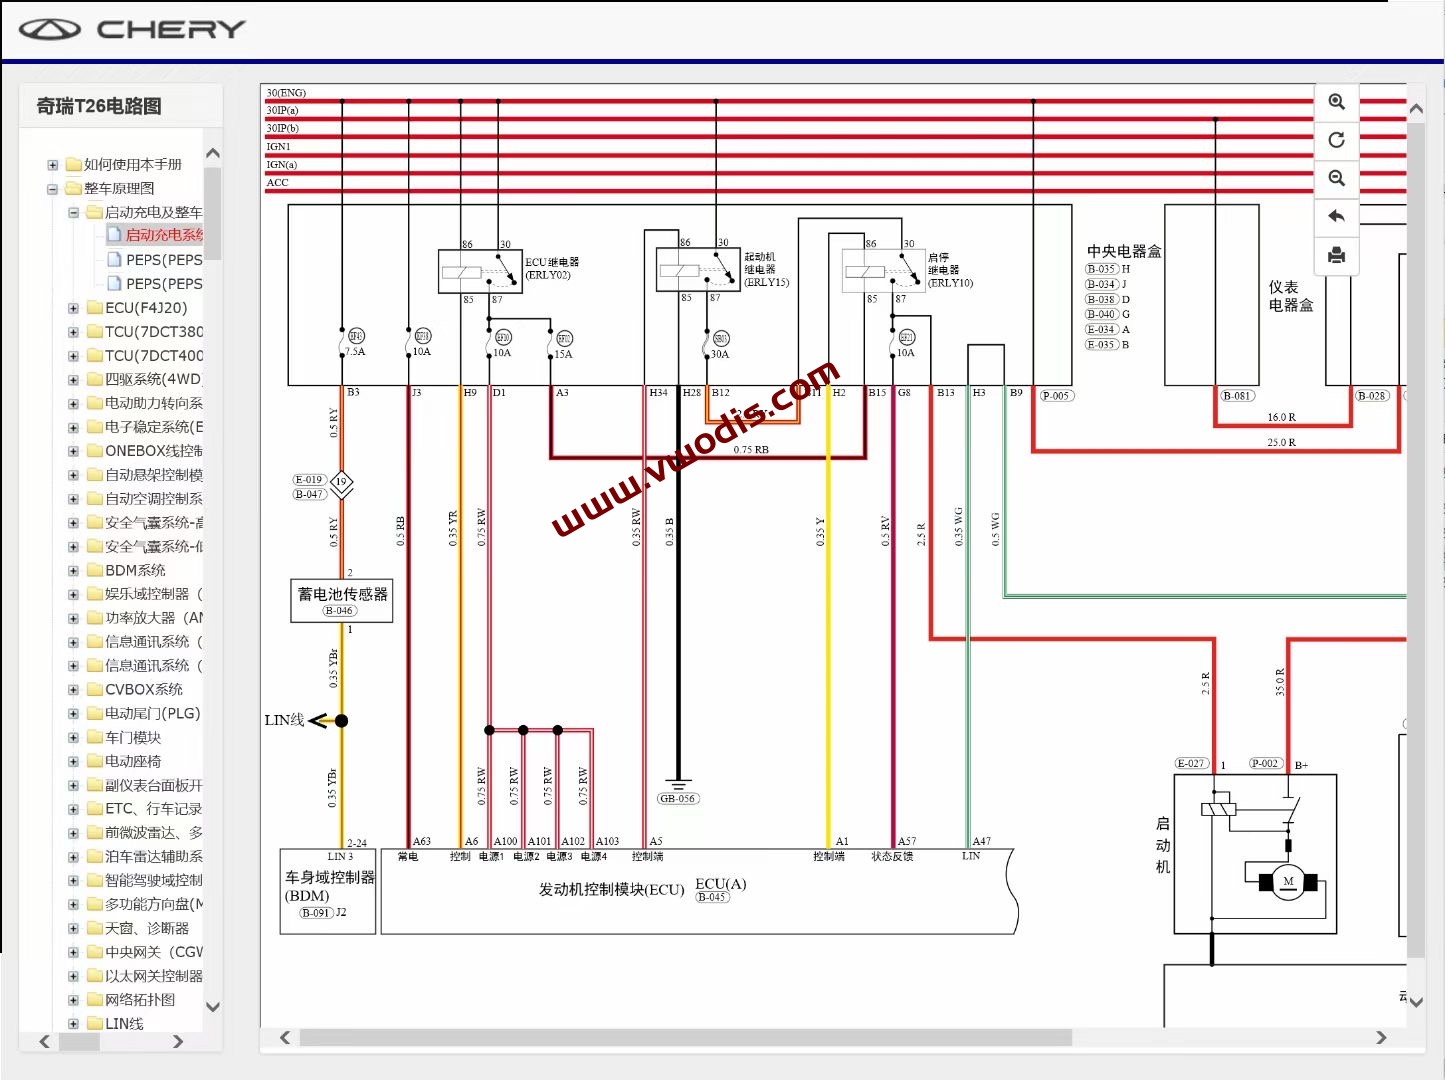The image size is (1445, 1080).
Task: Click the folder icon beside 车门模块
Action: 95,738
